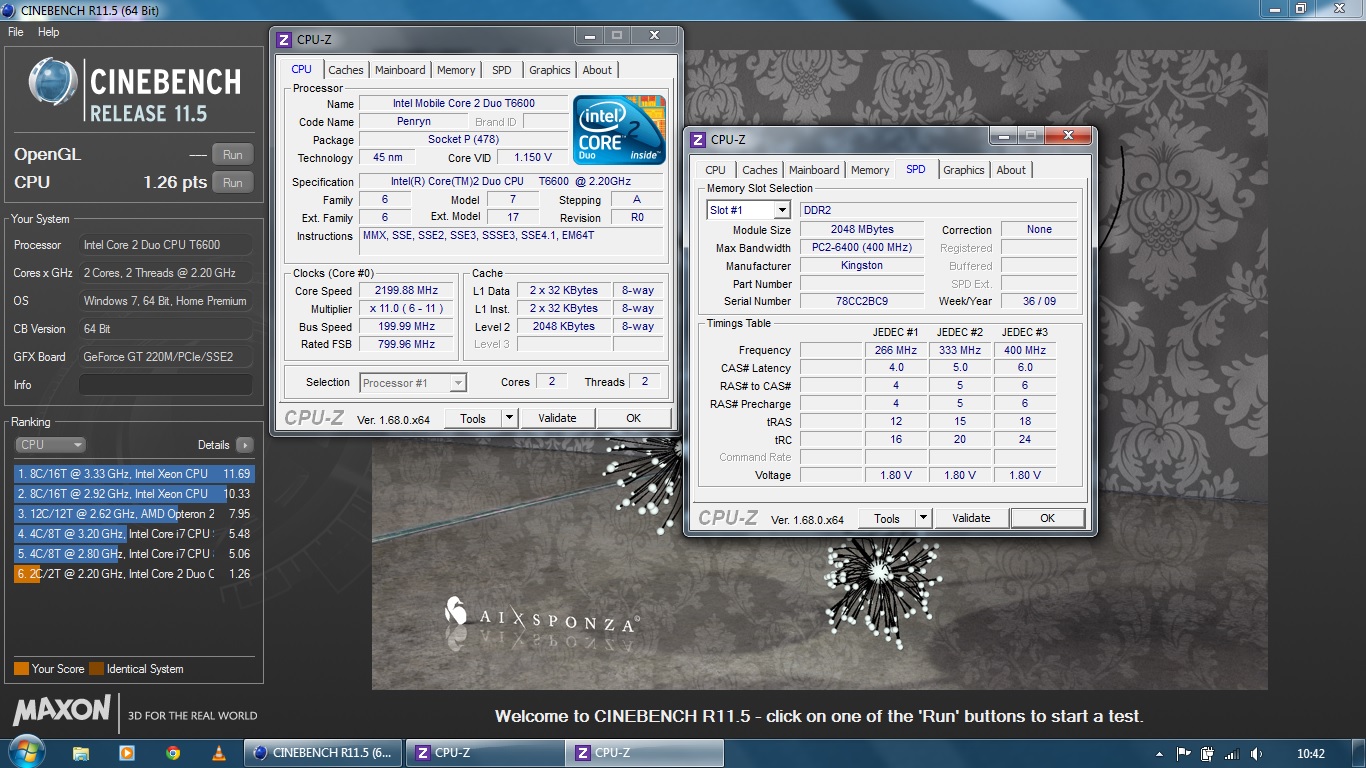Click the Identical System legend swatch
The image size is (1366, 768).
click(x=96, y=669)
